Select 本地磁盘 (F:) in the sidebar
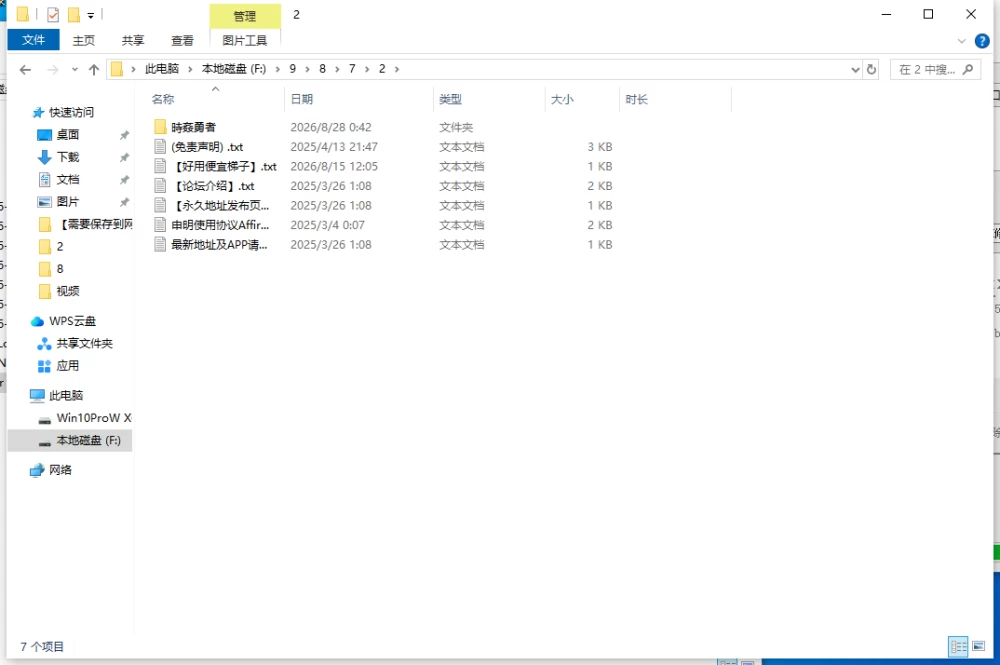Image resolution: width=1000 pixels, height=665 pixels. (70, 441)
